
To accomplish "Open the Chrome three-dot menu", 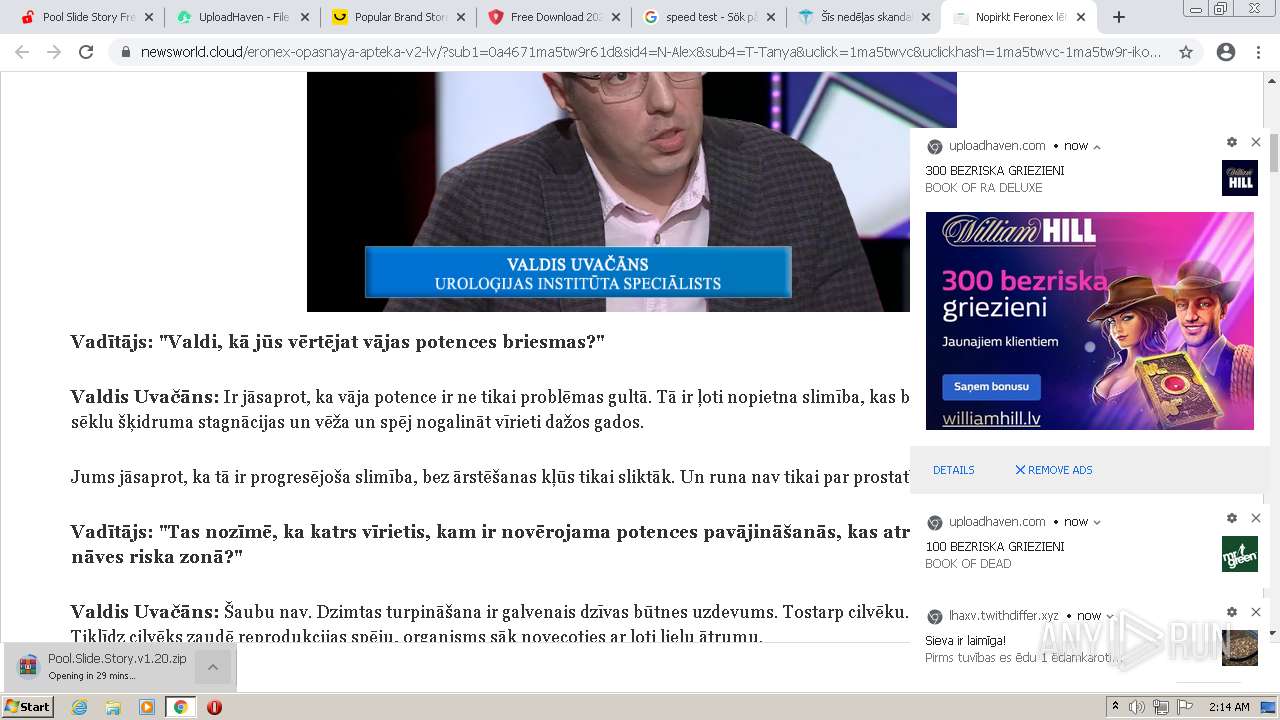I will (1258, 52).
